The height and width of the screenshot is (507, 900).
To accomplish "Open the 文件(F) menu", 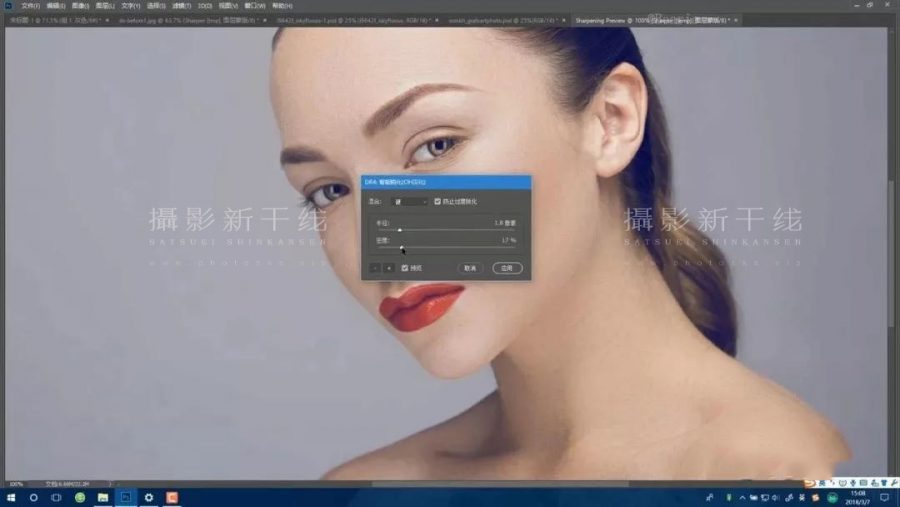I will (x=30, y=6).
